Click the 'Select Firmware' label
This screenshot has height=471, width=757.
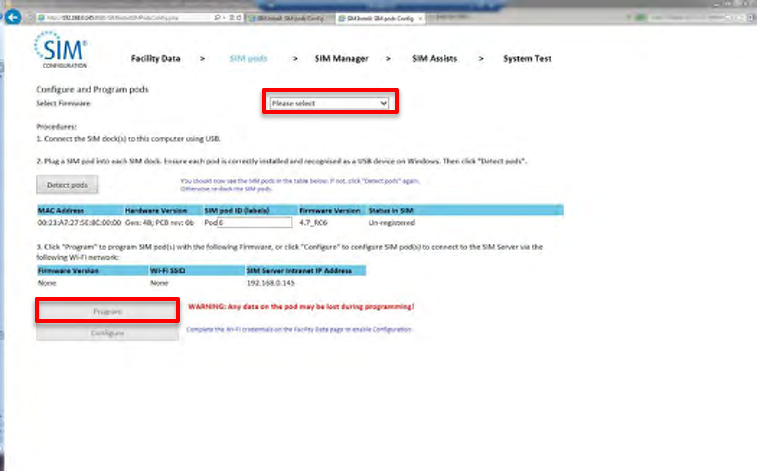[63, 103]
